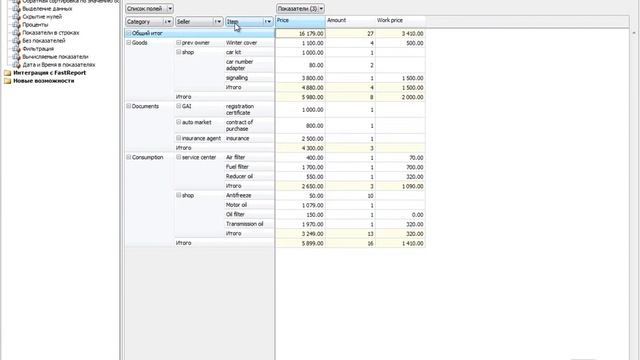Select the price cell 5 899.00
The image size is (640, 360).
click(x=300, y=243)
